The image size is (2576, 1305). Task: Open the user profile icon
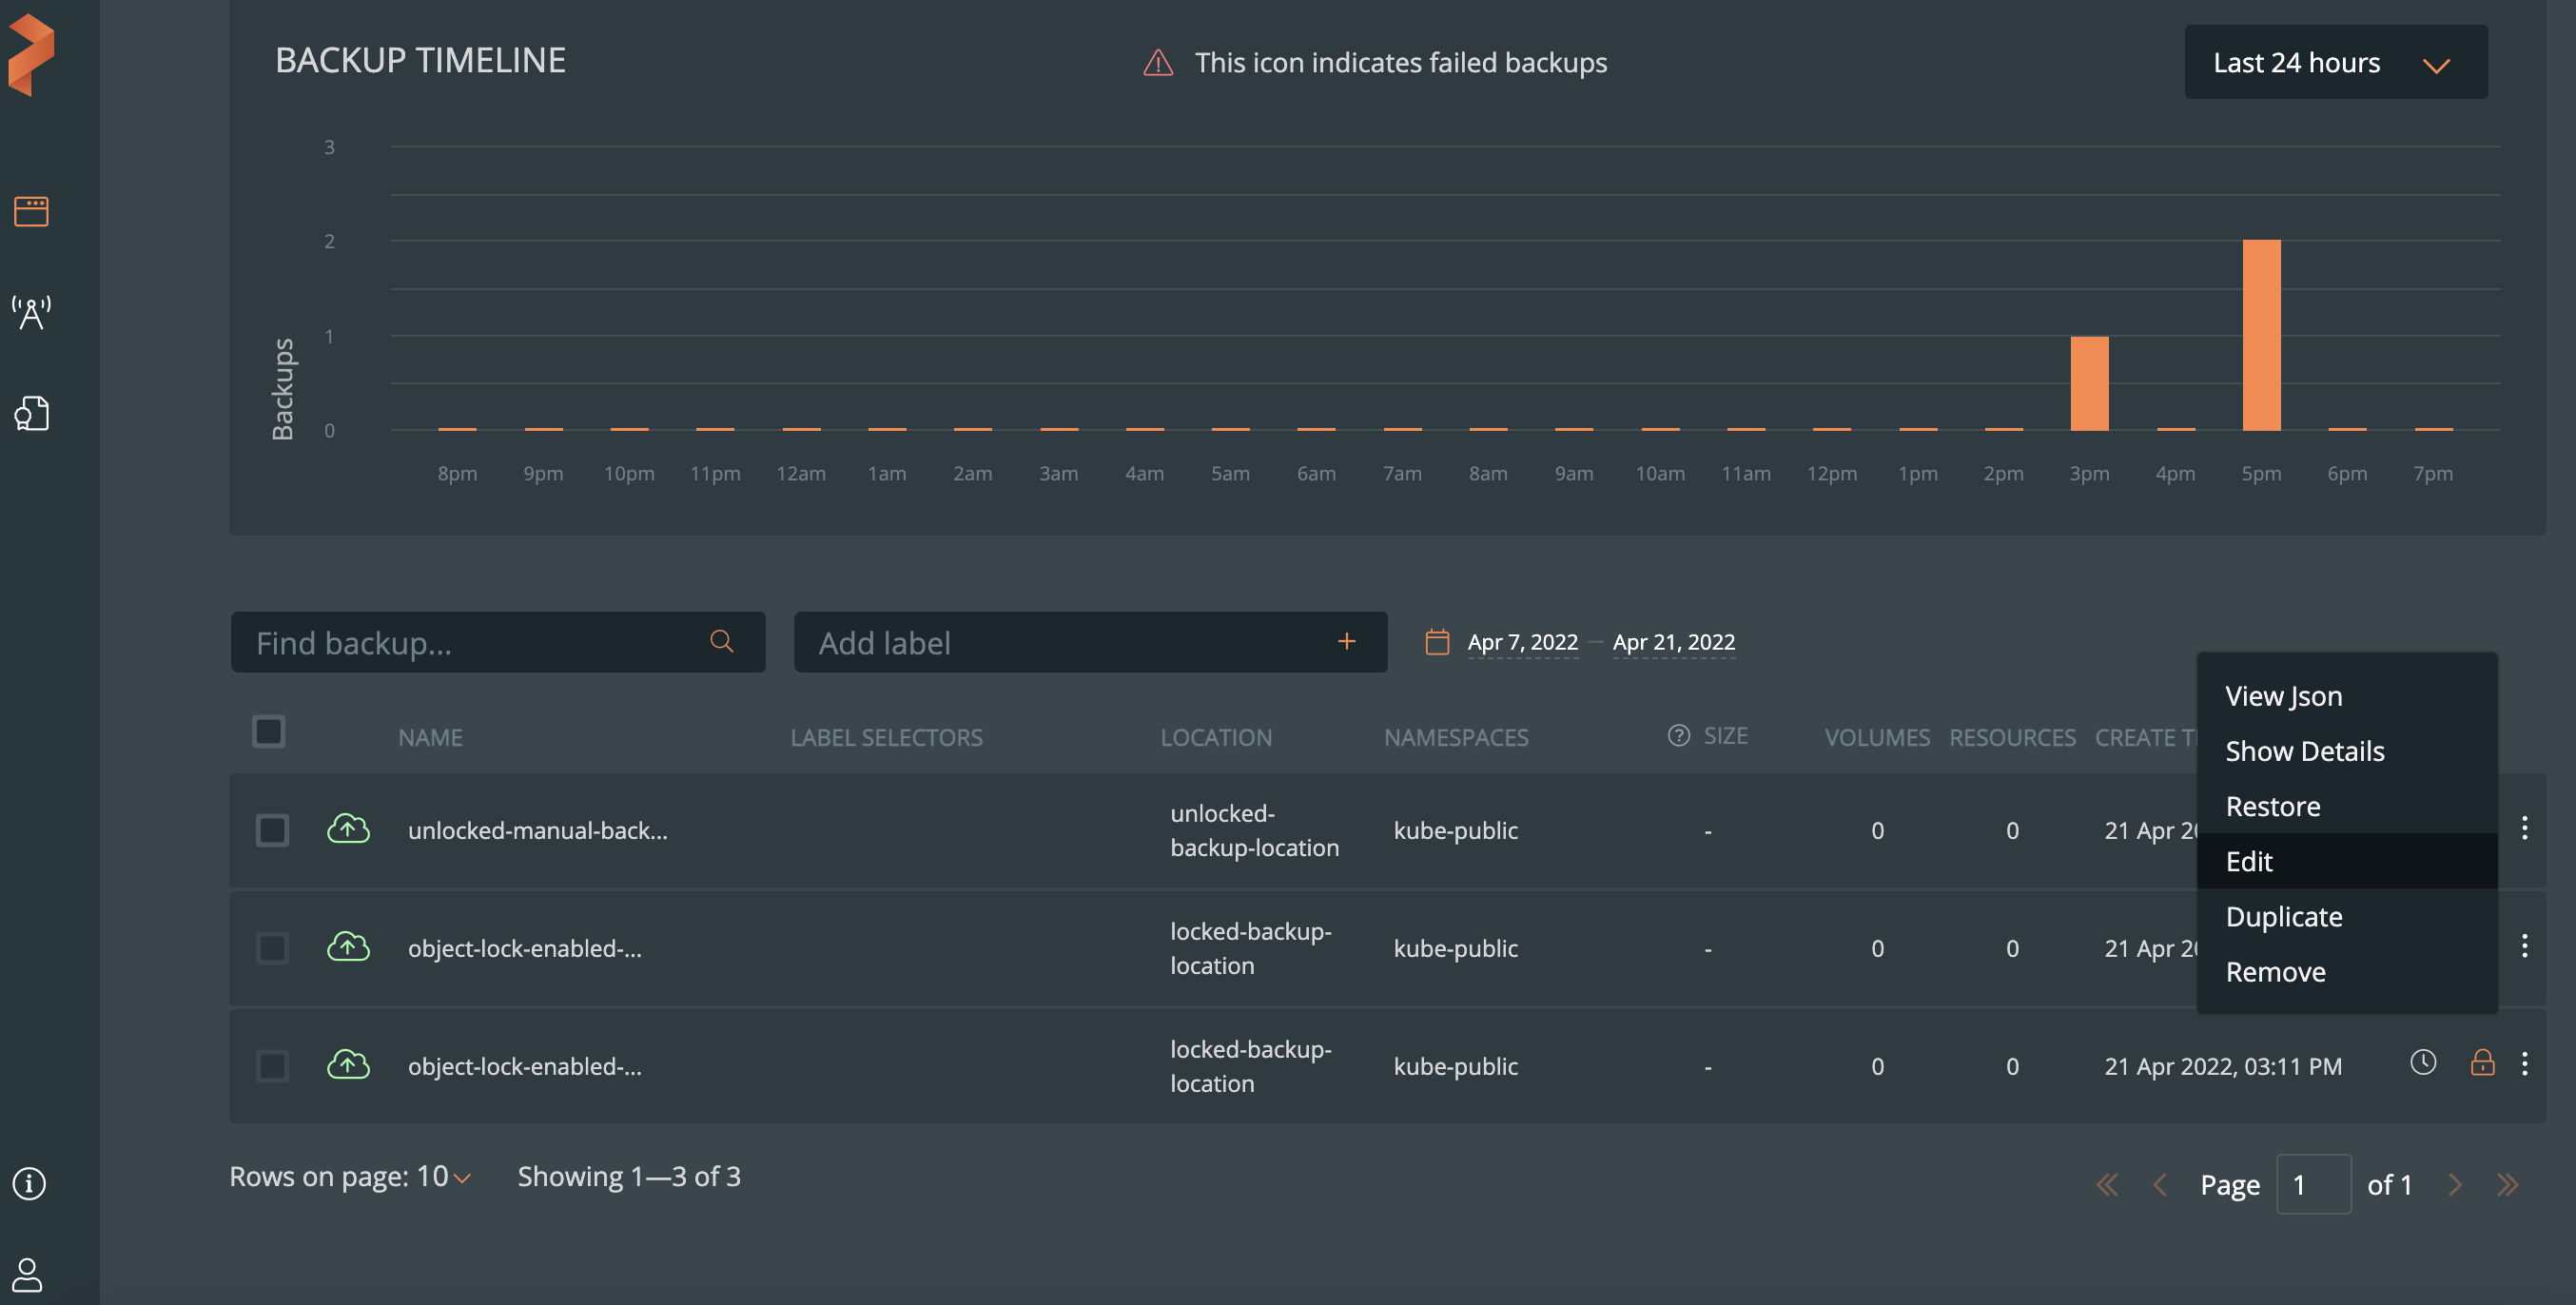coord(28,1274)
